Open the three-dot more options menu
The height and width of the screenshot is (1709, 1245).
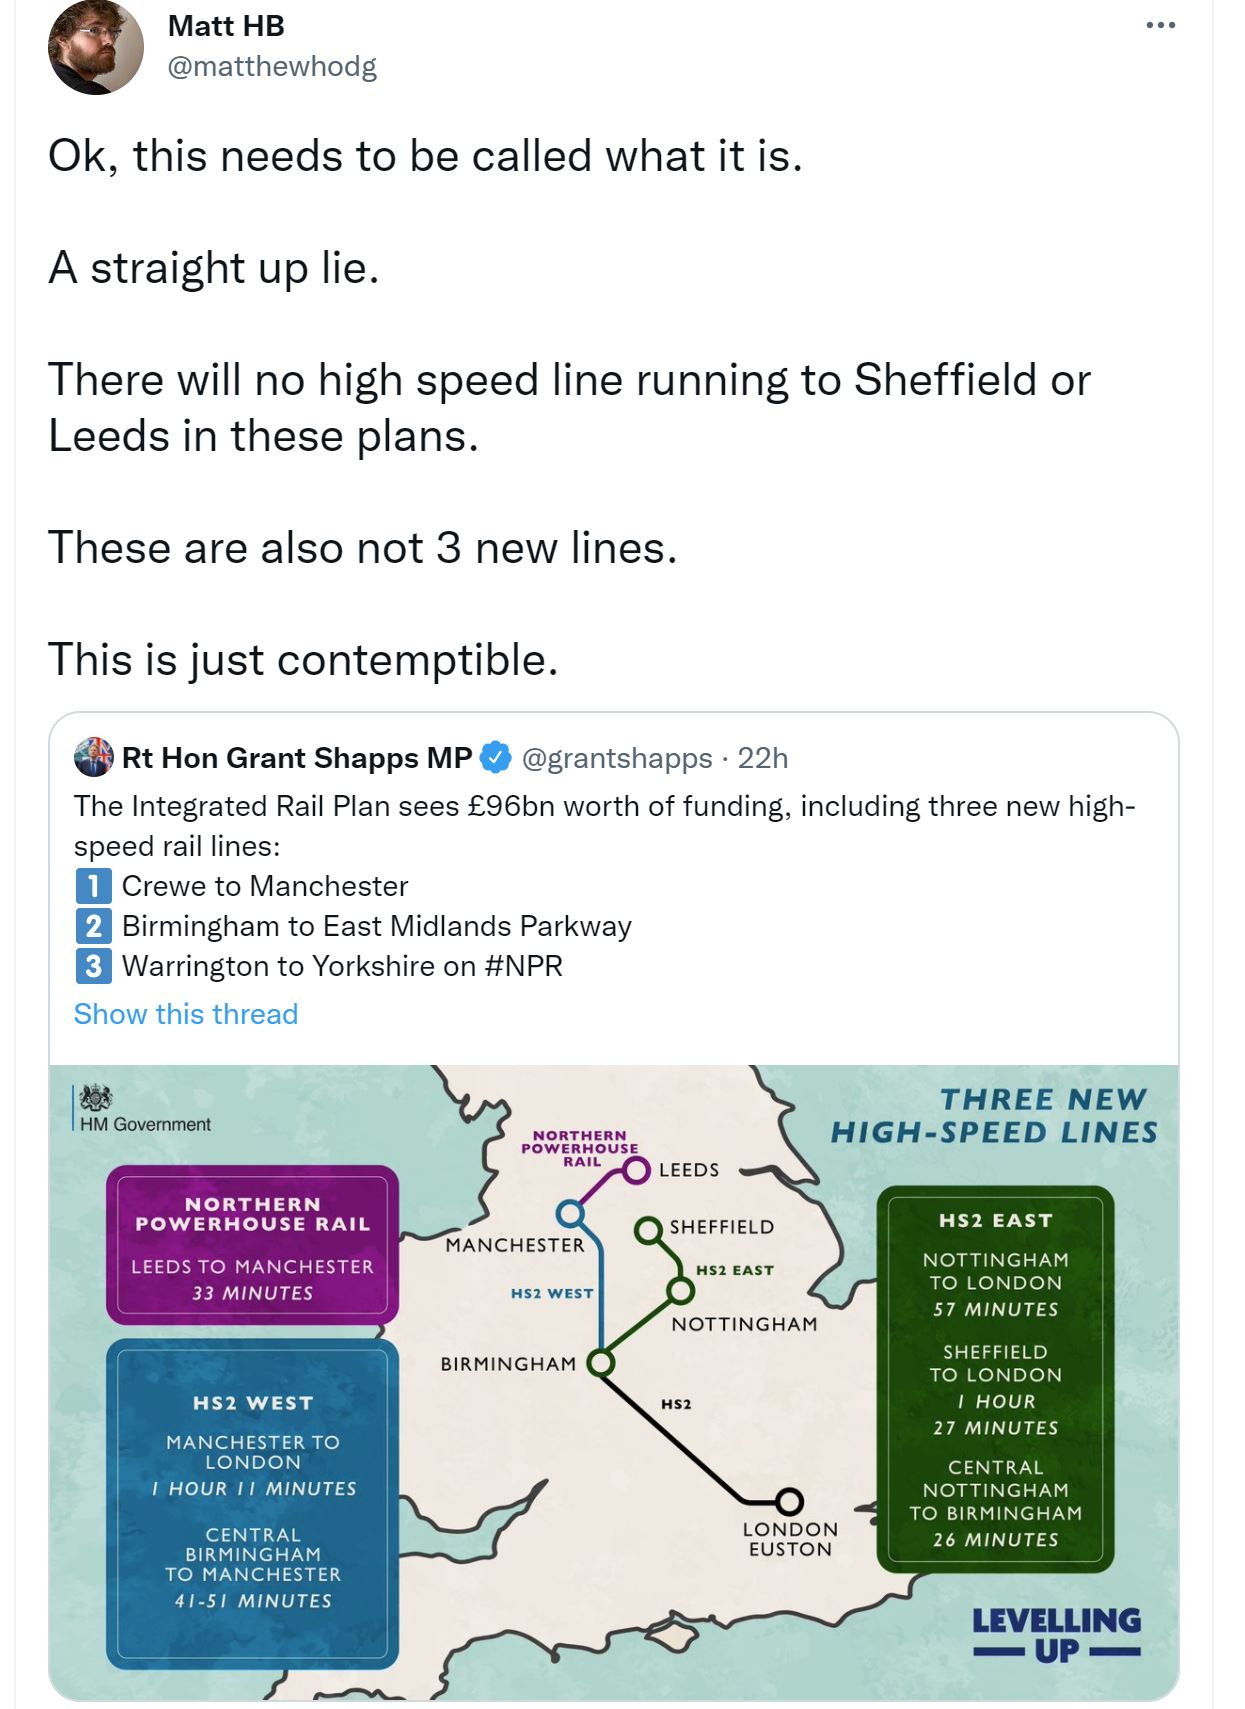point(1160,25)
